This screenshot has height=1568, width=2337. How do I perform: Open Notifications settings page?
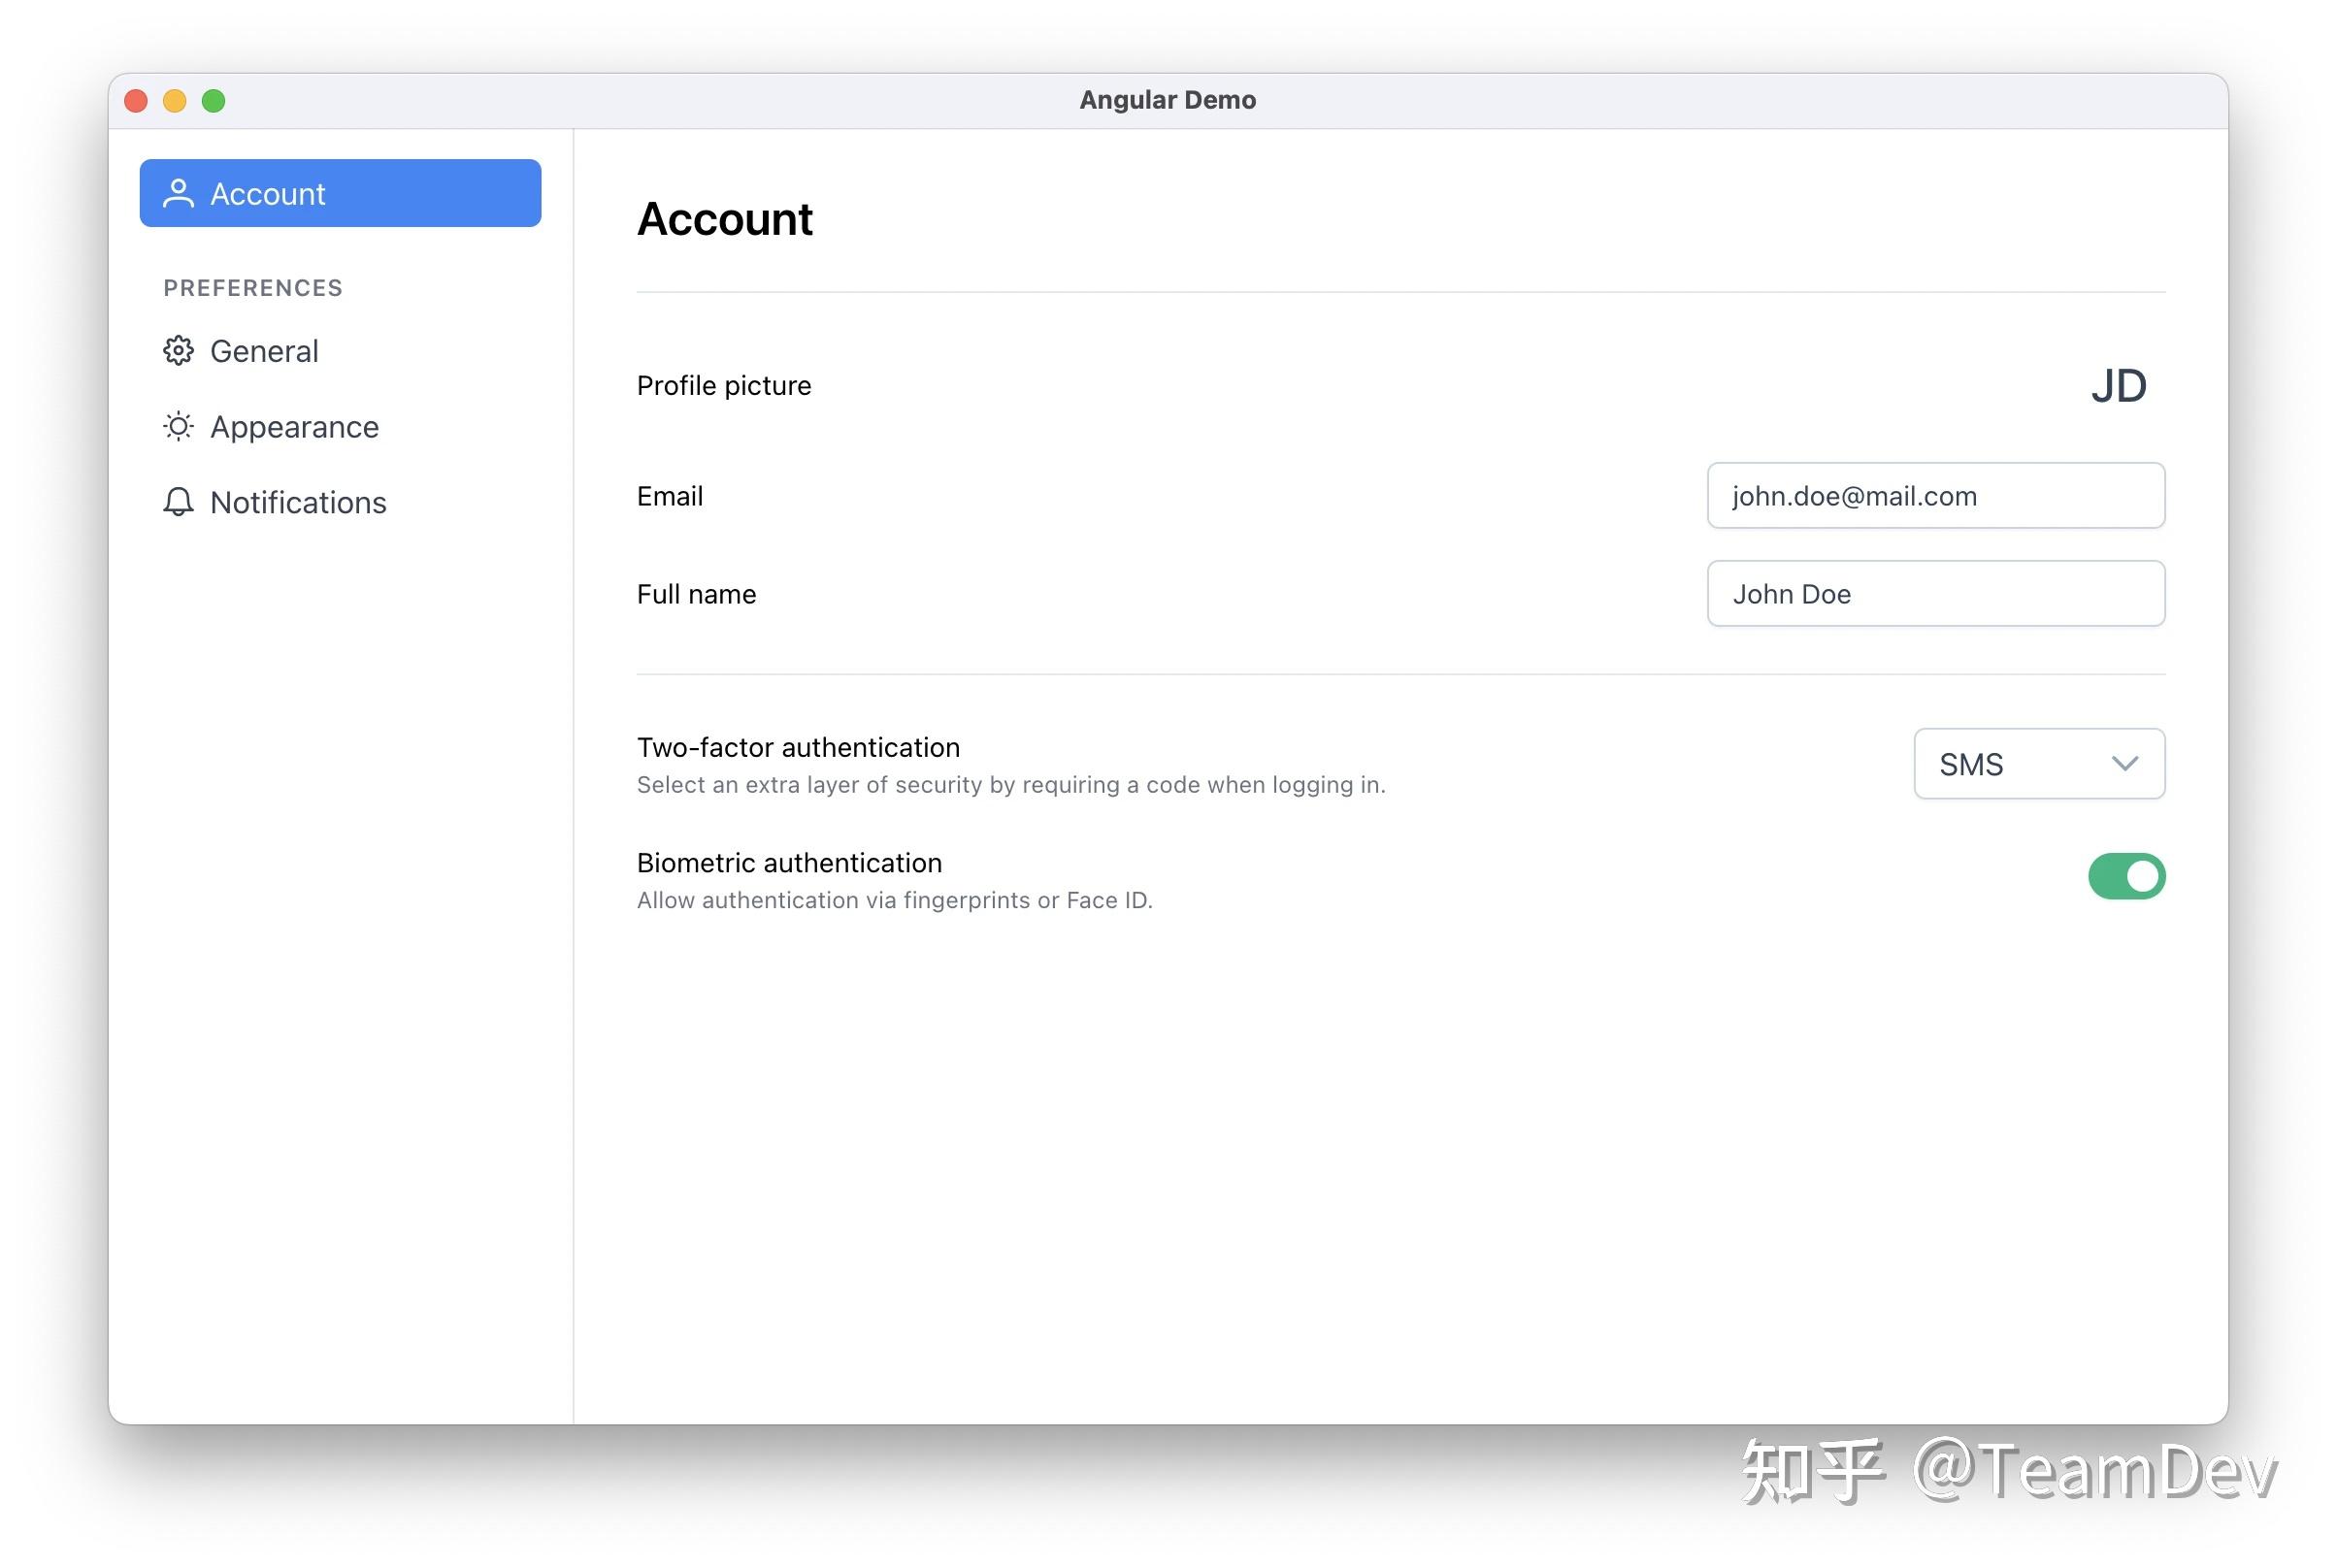pyautogui.click(x=298, y=502)
